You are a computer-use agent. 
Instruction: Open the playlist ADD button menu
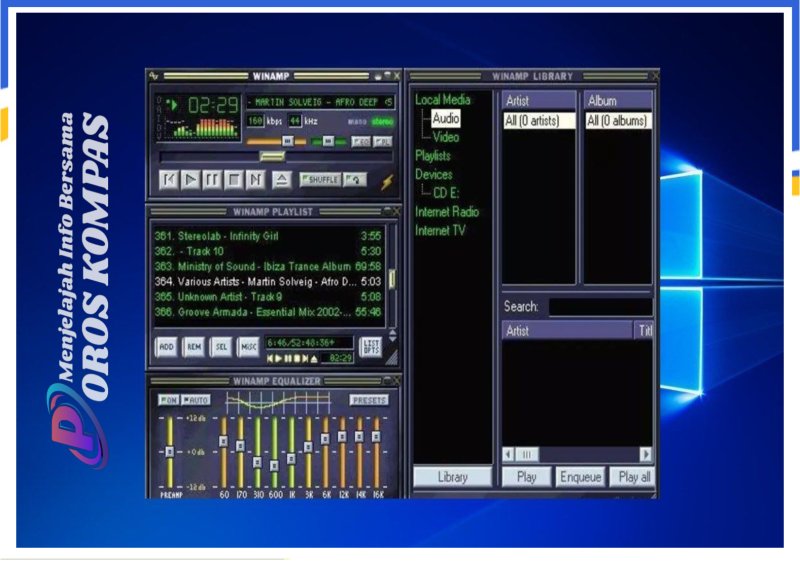coord(166,346)
